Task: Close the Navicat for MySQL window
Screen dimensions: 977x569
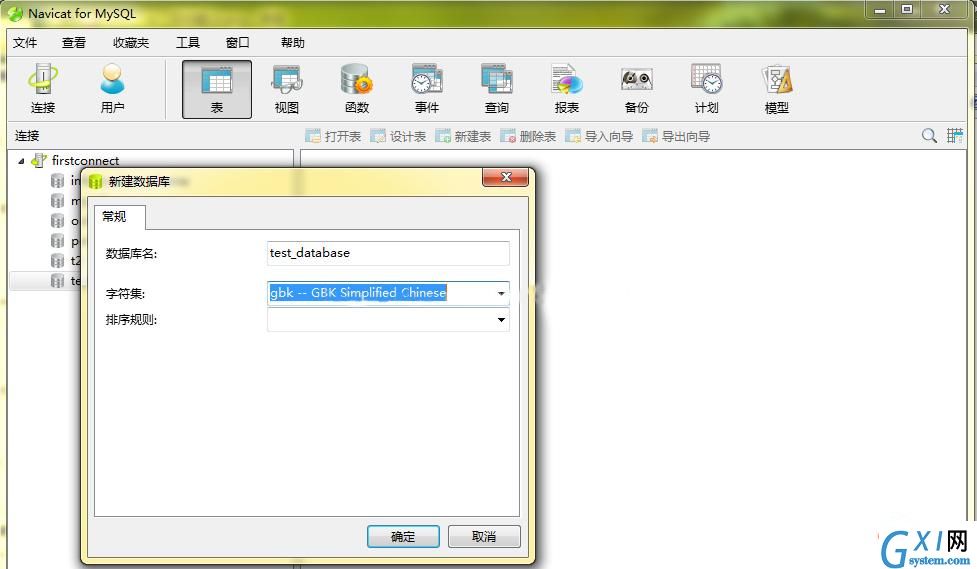Action: pyautogui.click(x=945, y=10)
